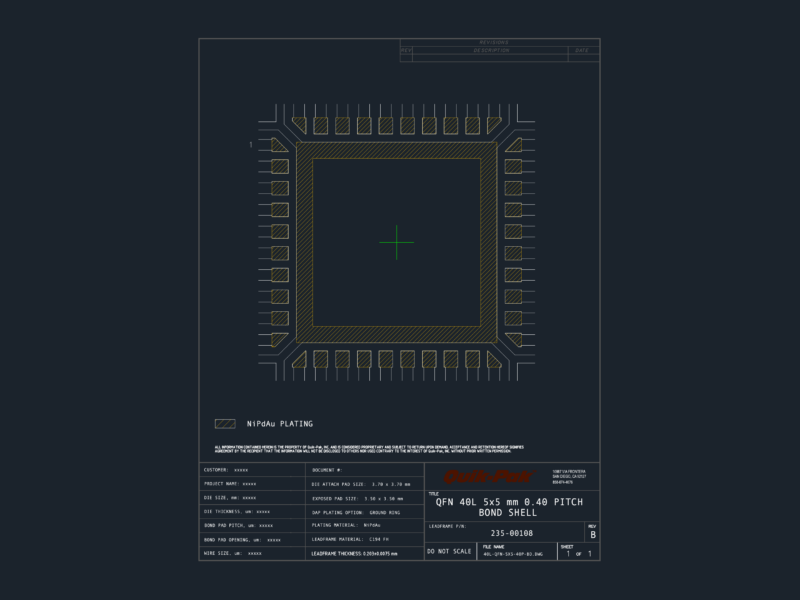Click the green crosshair at die center
Screen dimensions: 800x600
396,242
